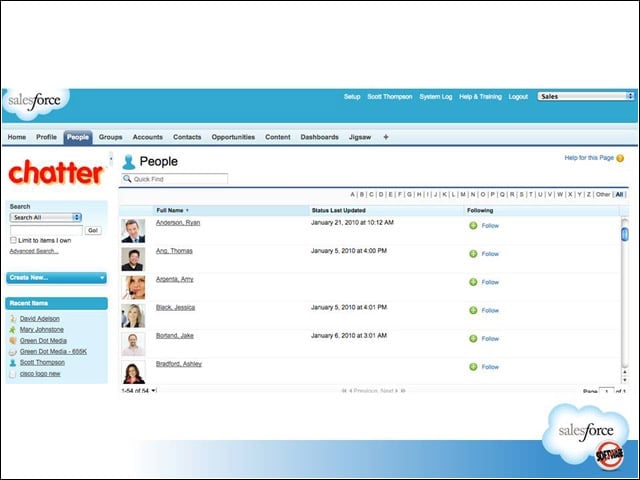Expand the Create New... menu
Screen dimensions: 640x480
(56, 278)
